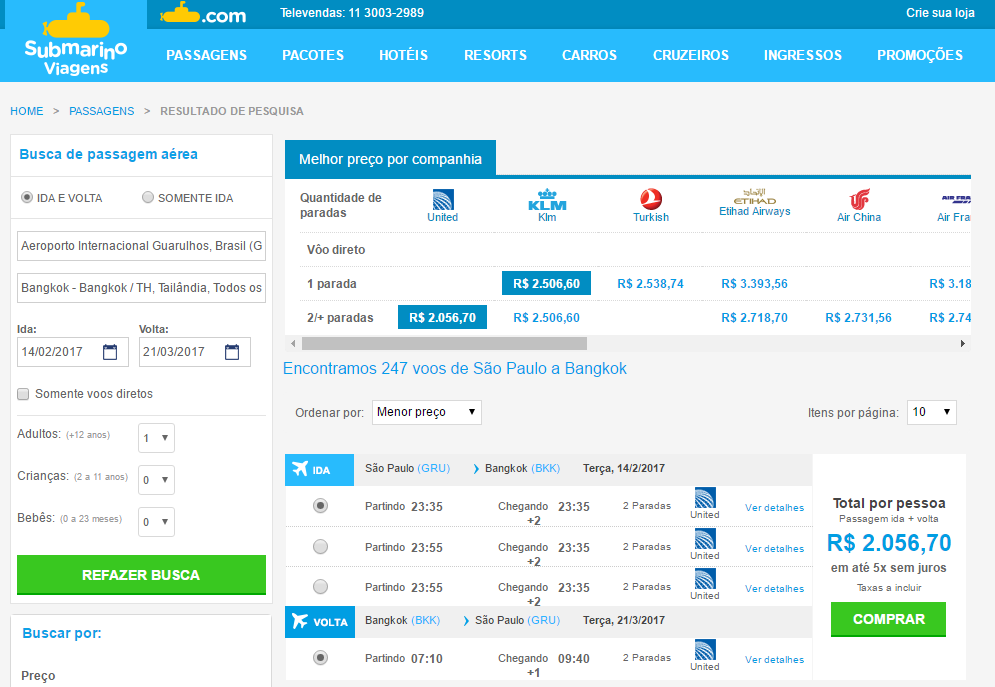Click Etihad 2/+ paradas price R$ 2.718,70

pos(754,318)
